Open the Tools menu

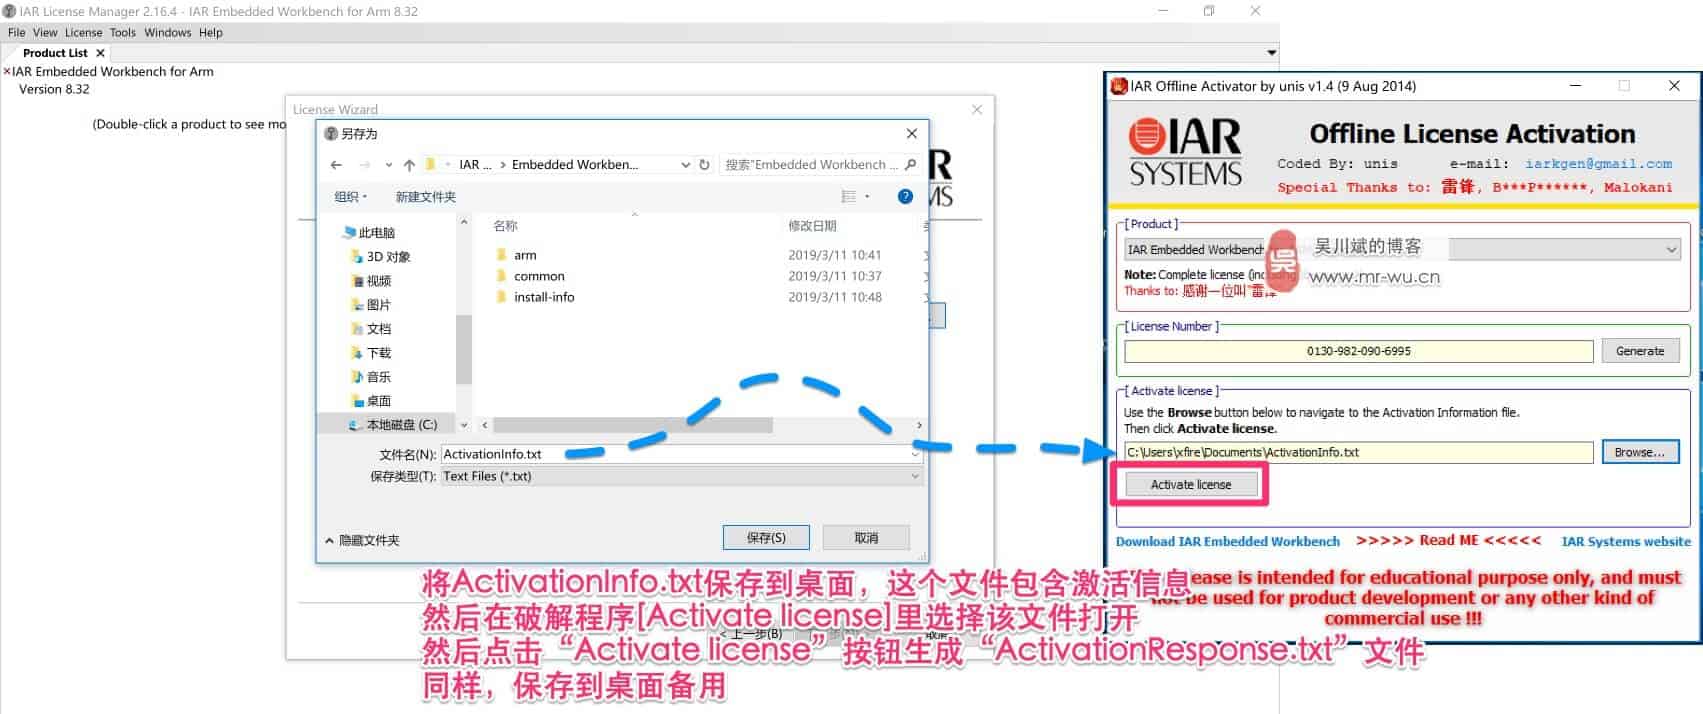[123, 32]
